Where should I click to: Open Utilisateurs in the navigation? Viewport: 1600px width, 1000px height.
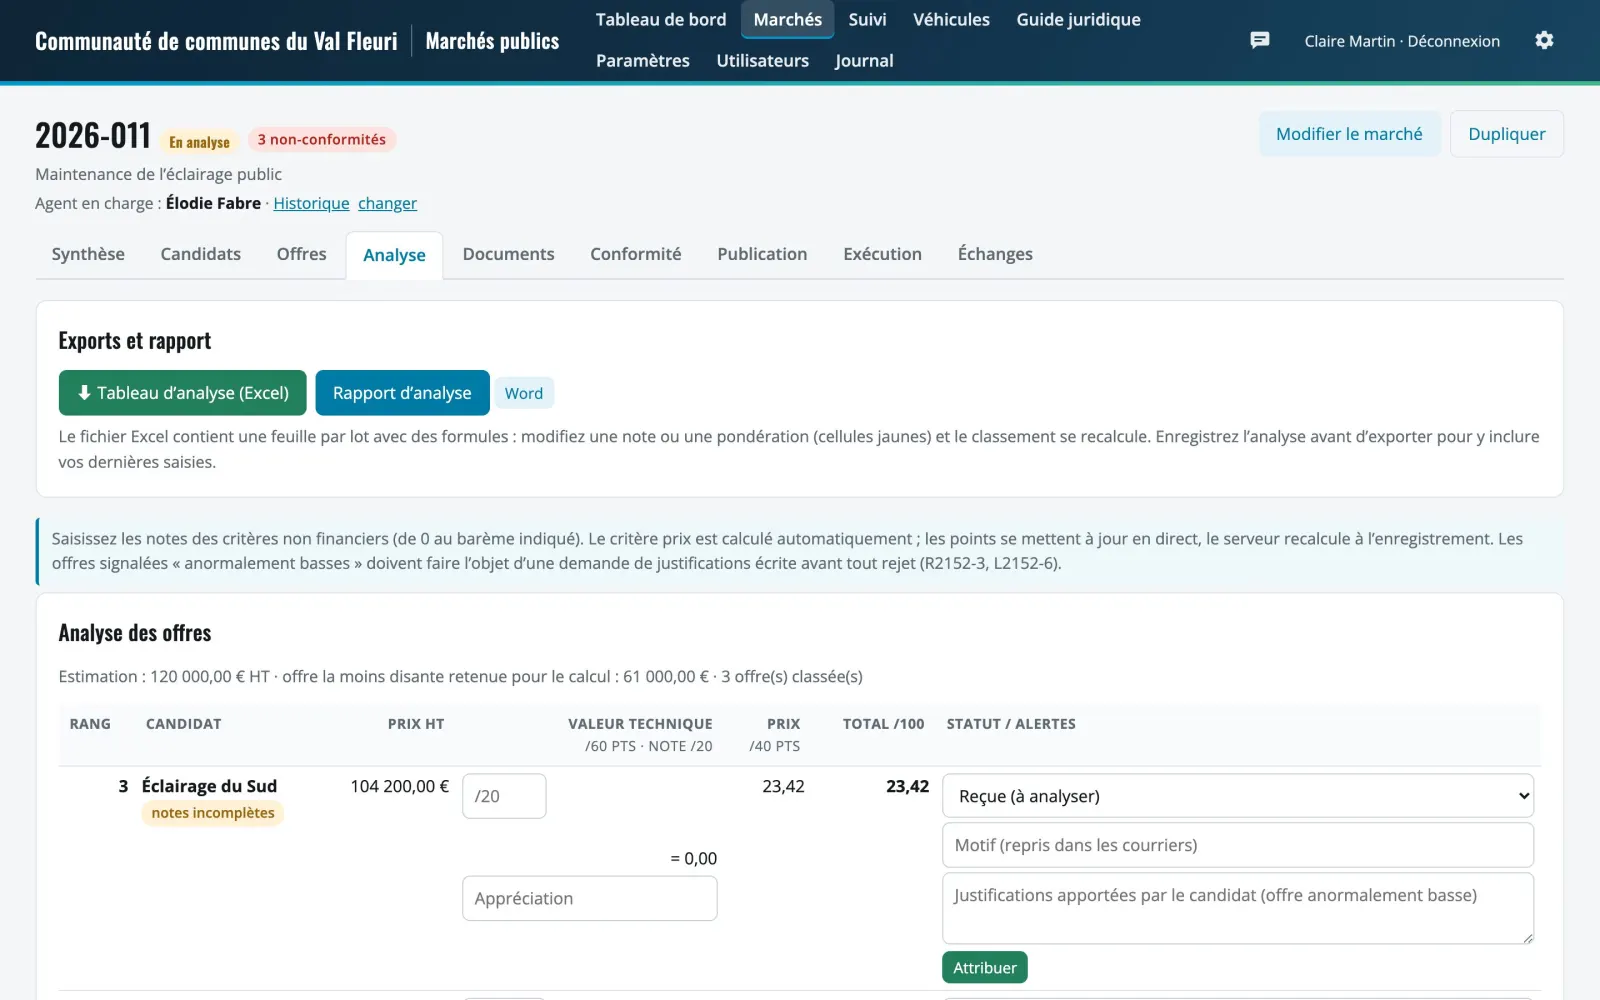click(763, 61)
